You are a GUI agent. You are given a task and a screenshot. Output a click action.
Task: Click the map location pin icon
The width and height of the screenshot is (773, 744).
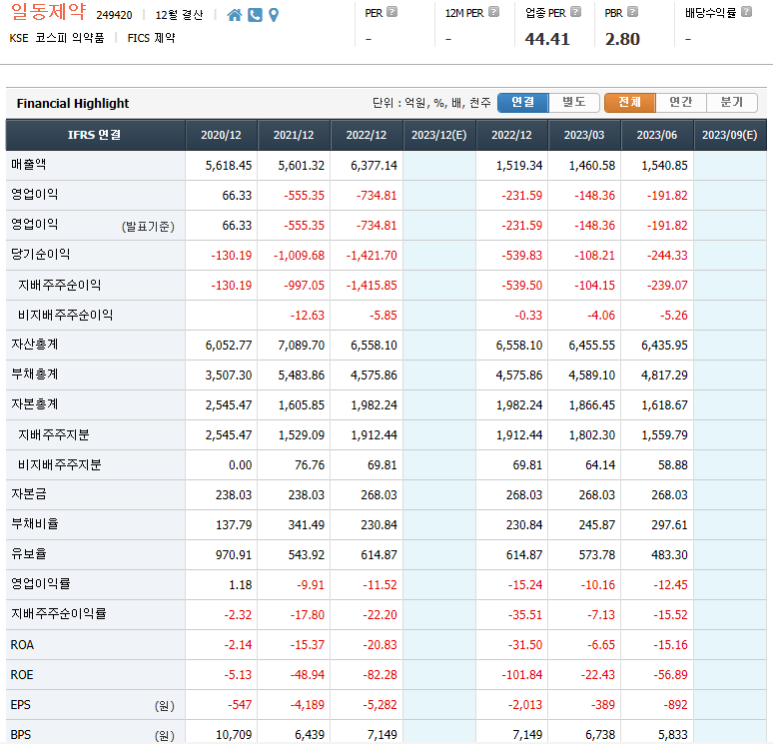(x=274, y=15)
